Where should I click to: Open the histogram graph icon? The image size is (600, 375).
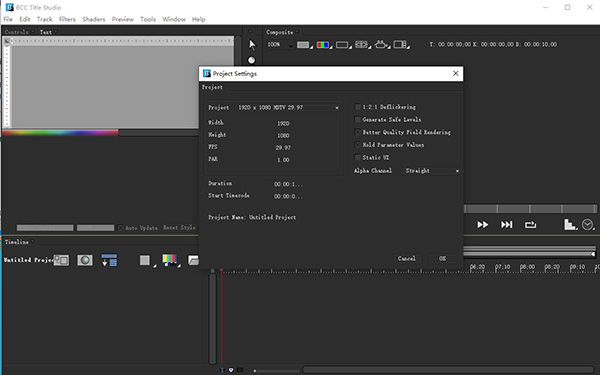pyautogui.click(x=570, y=225)
